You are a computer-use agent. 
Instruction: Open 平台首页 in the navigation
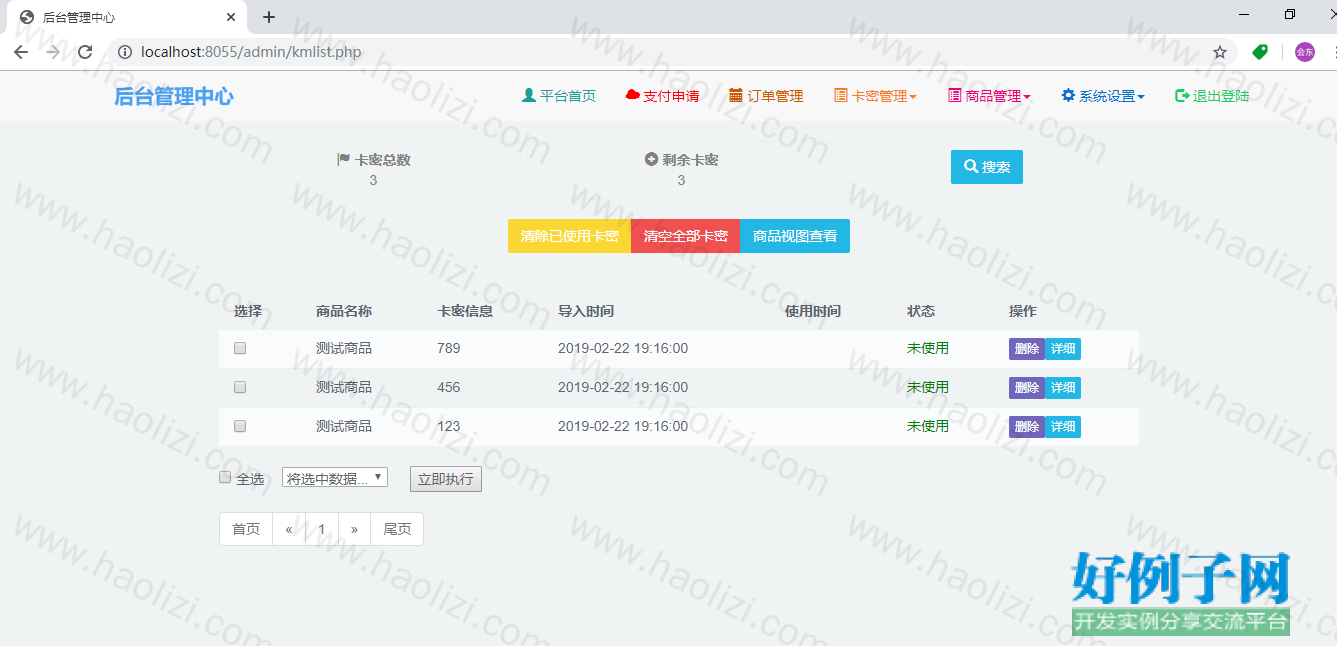(559, 96)
